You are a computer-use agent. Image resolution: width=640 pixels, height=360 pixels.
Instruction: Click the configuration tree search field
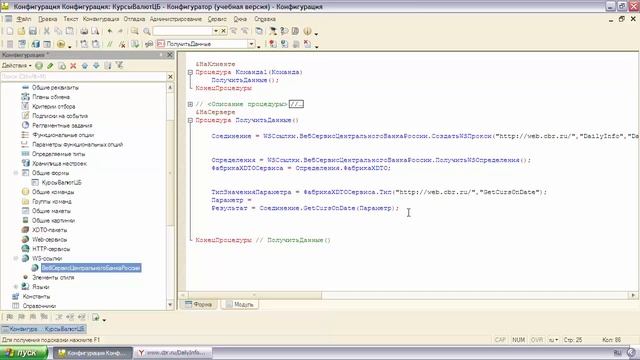(83, 77)
